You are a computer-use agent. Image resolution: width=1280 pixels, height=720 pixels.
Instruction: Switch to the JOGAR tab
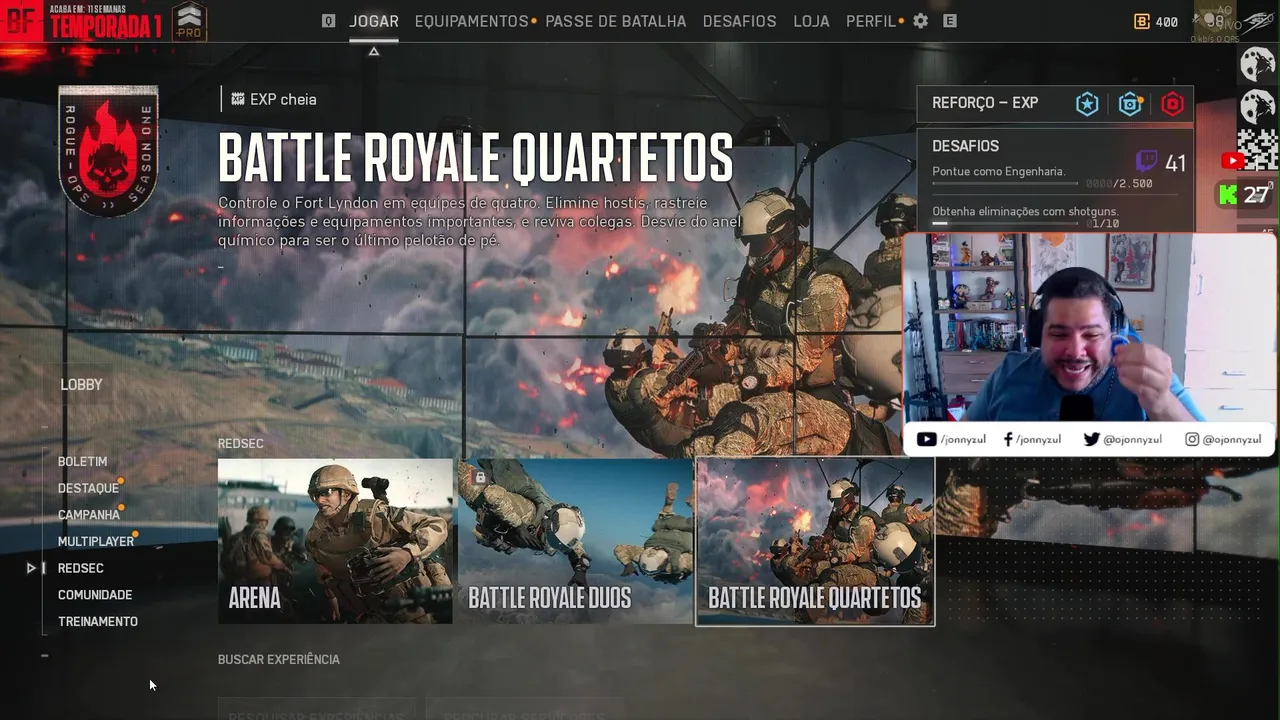[x=374, y=21]
